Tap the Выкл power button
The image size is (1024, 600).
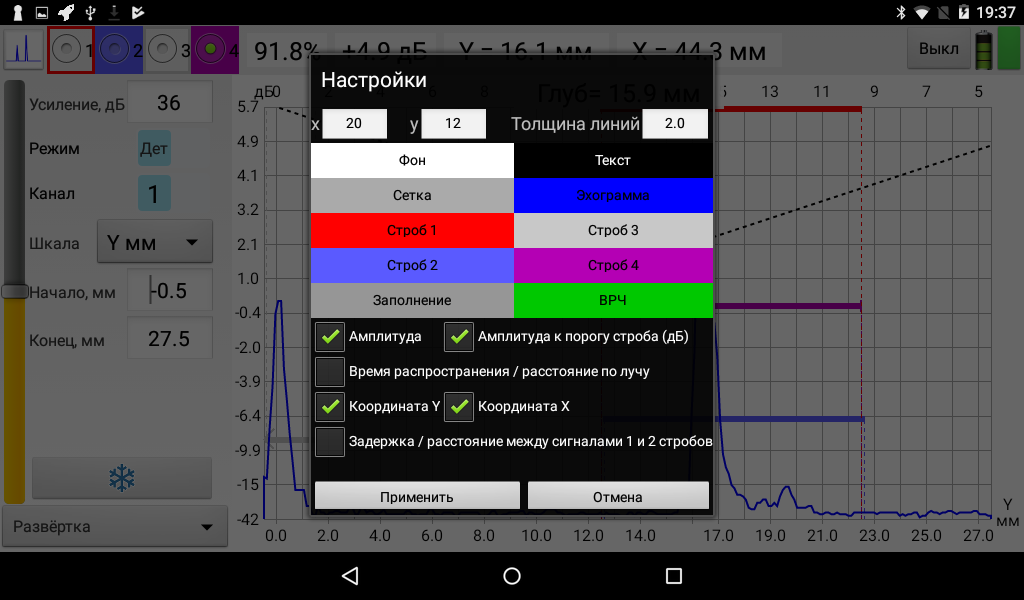click(x=938, y=49)
